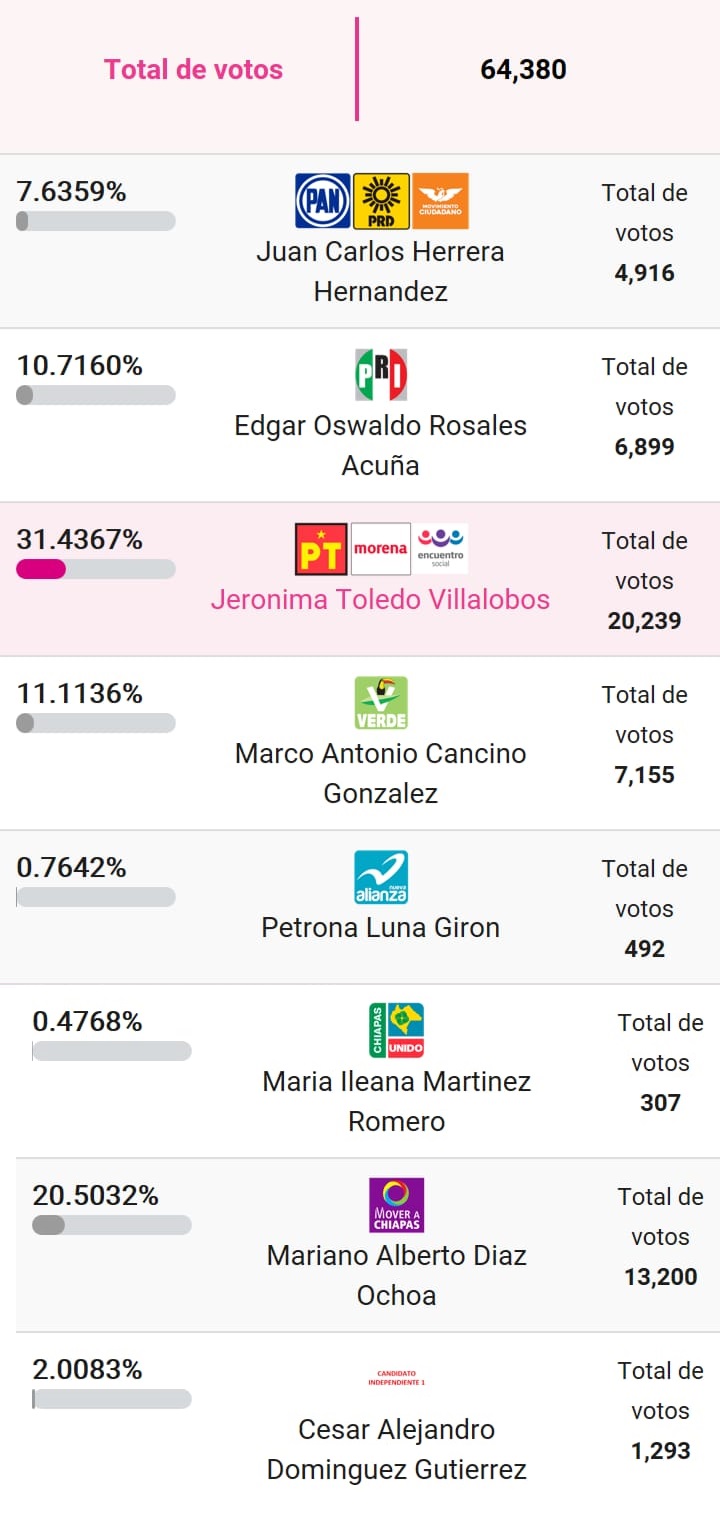Click the Nueva Alianza logo
Viewport: 720px width, 1520px height.
pyautogui.click(x=381, y=877)
